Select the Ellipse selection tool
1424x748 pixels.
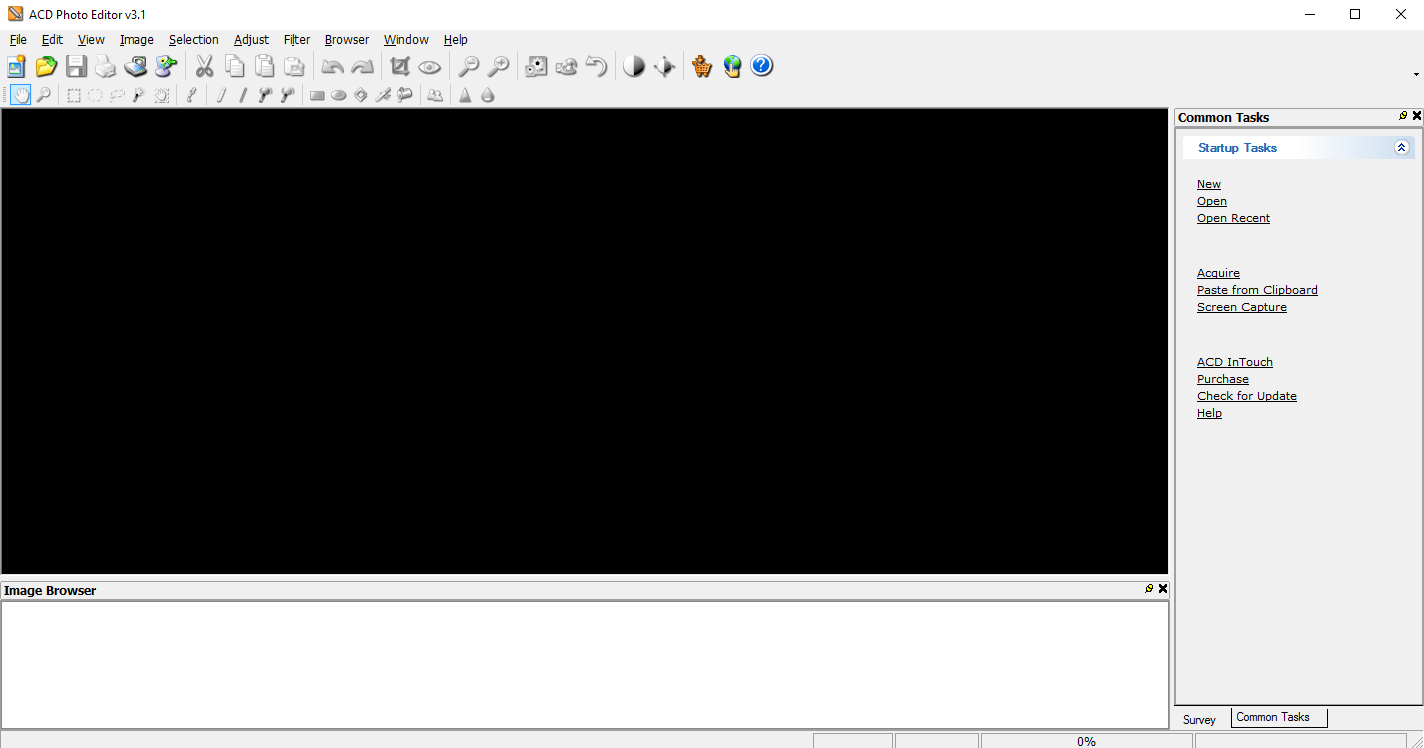95,95
